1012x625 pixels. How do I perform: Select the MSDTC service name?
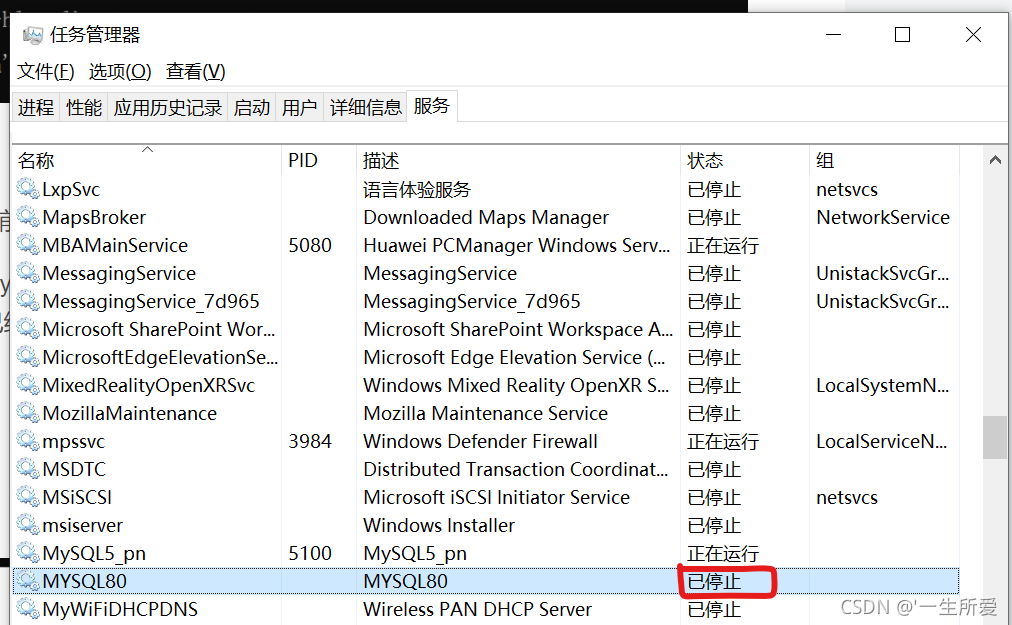(x=74, y=469)
